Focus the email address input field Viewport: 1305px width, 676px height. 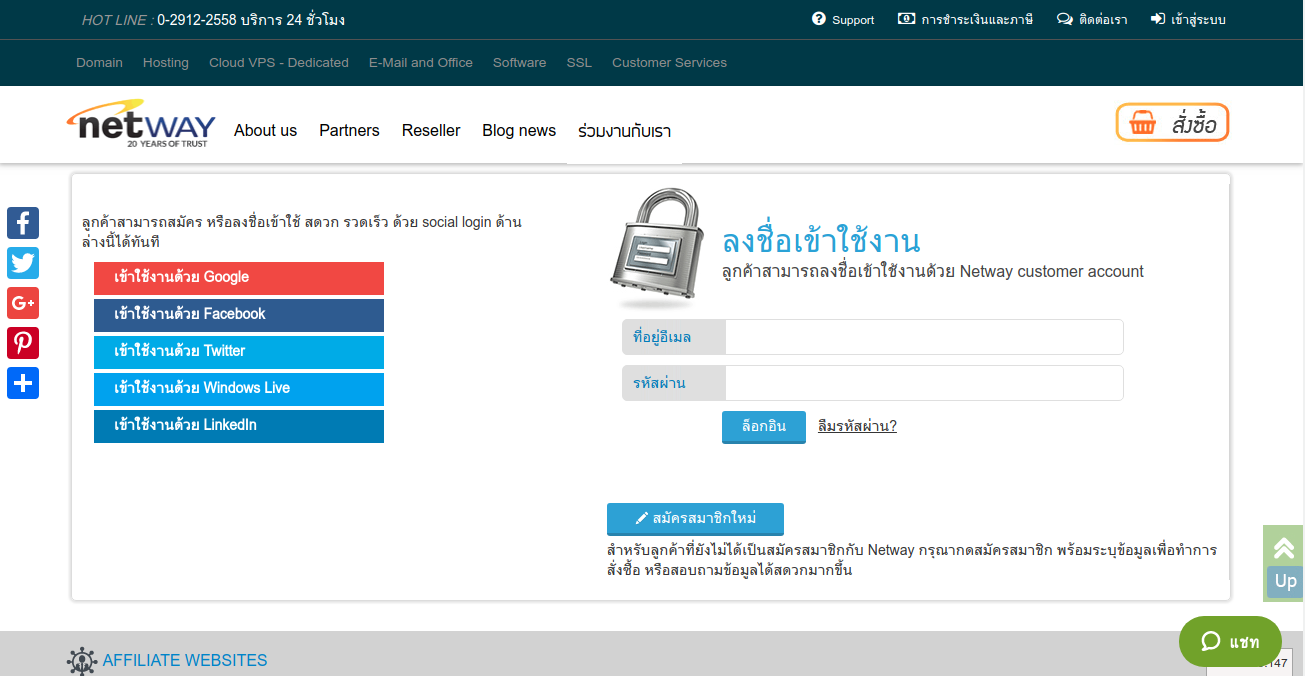click(x=923, y=337)
